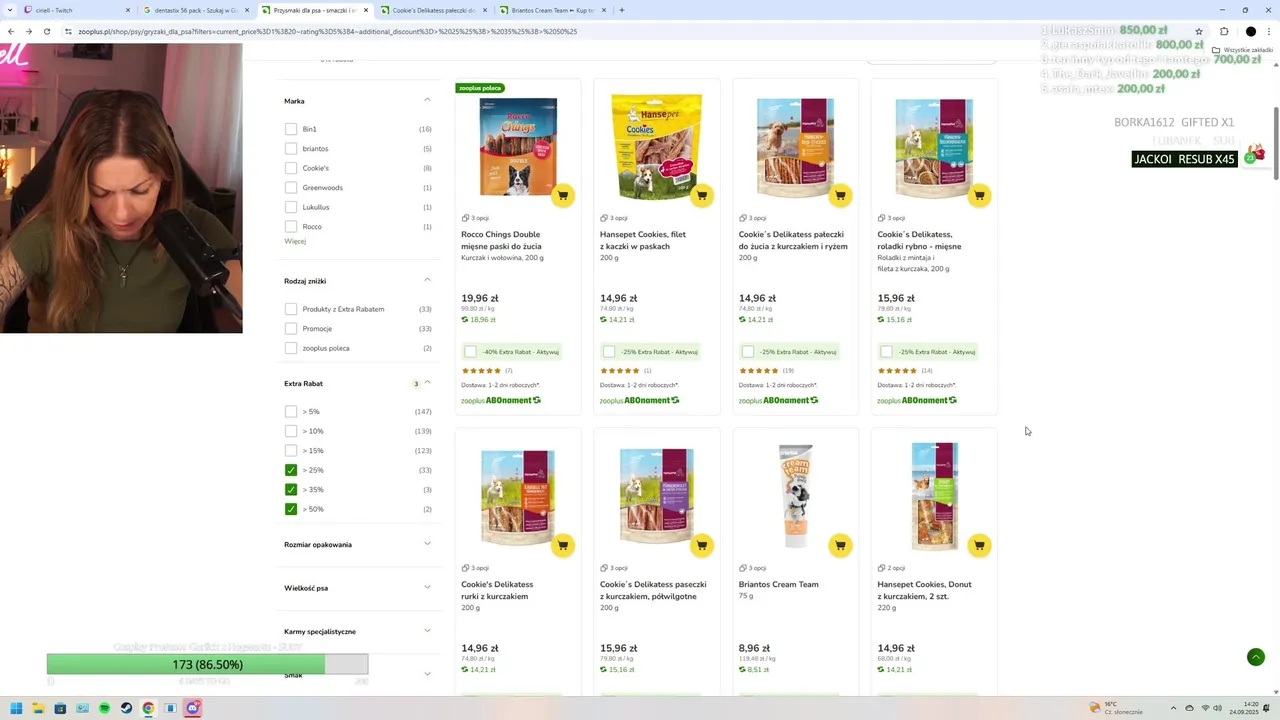Collapse the Extra Rabat filter section
Screen dimensions: 1280x720
[427, 383]
